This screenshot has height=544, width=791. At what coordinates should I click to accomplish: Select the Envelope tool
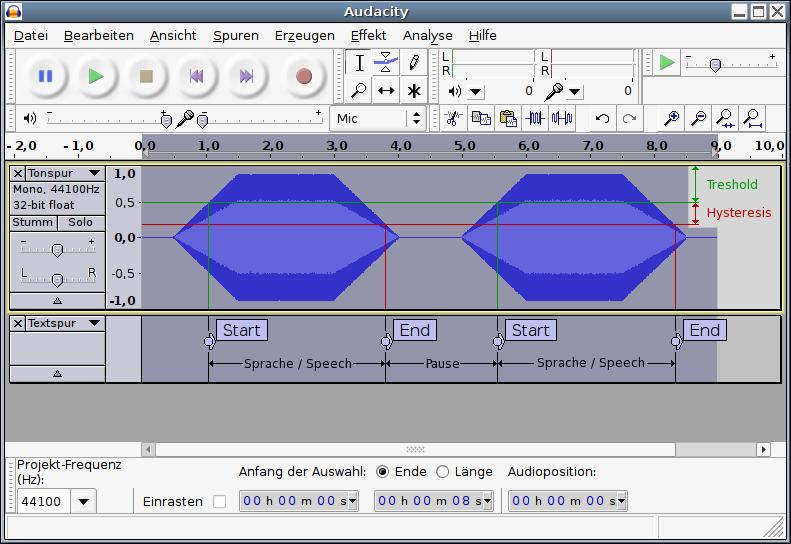[x=386, y=63]
